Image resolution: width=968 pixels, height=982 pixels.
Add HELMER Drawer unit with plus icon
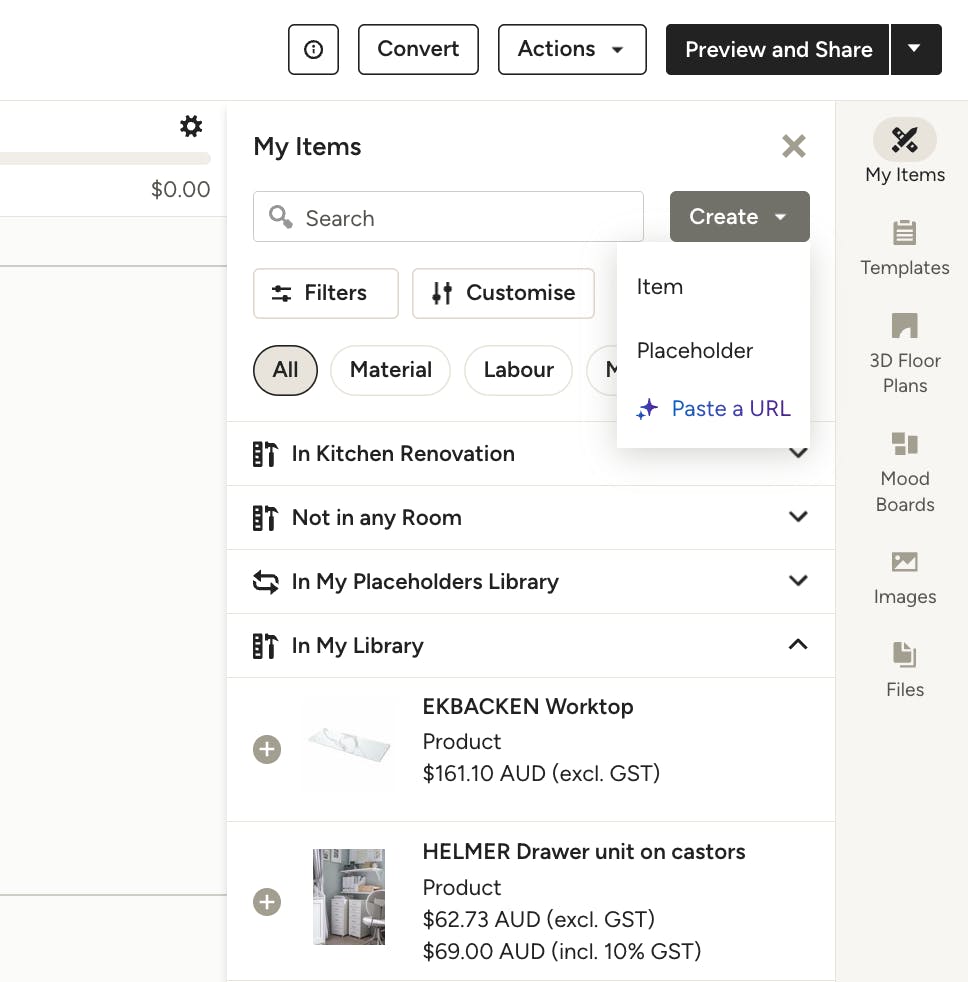(x=267, y=902)
